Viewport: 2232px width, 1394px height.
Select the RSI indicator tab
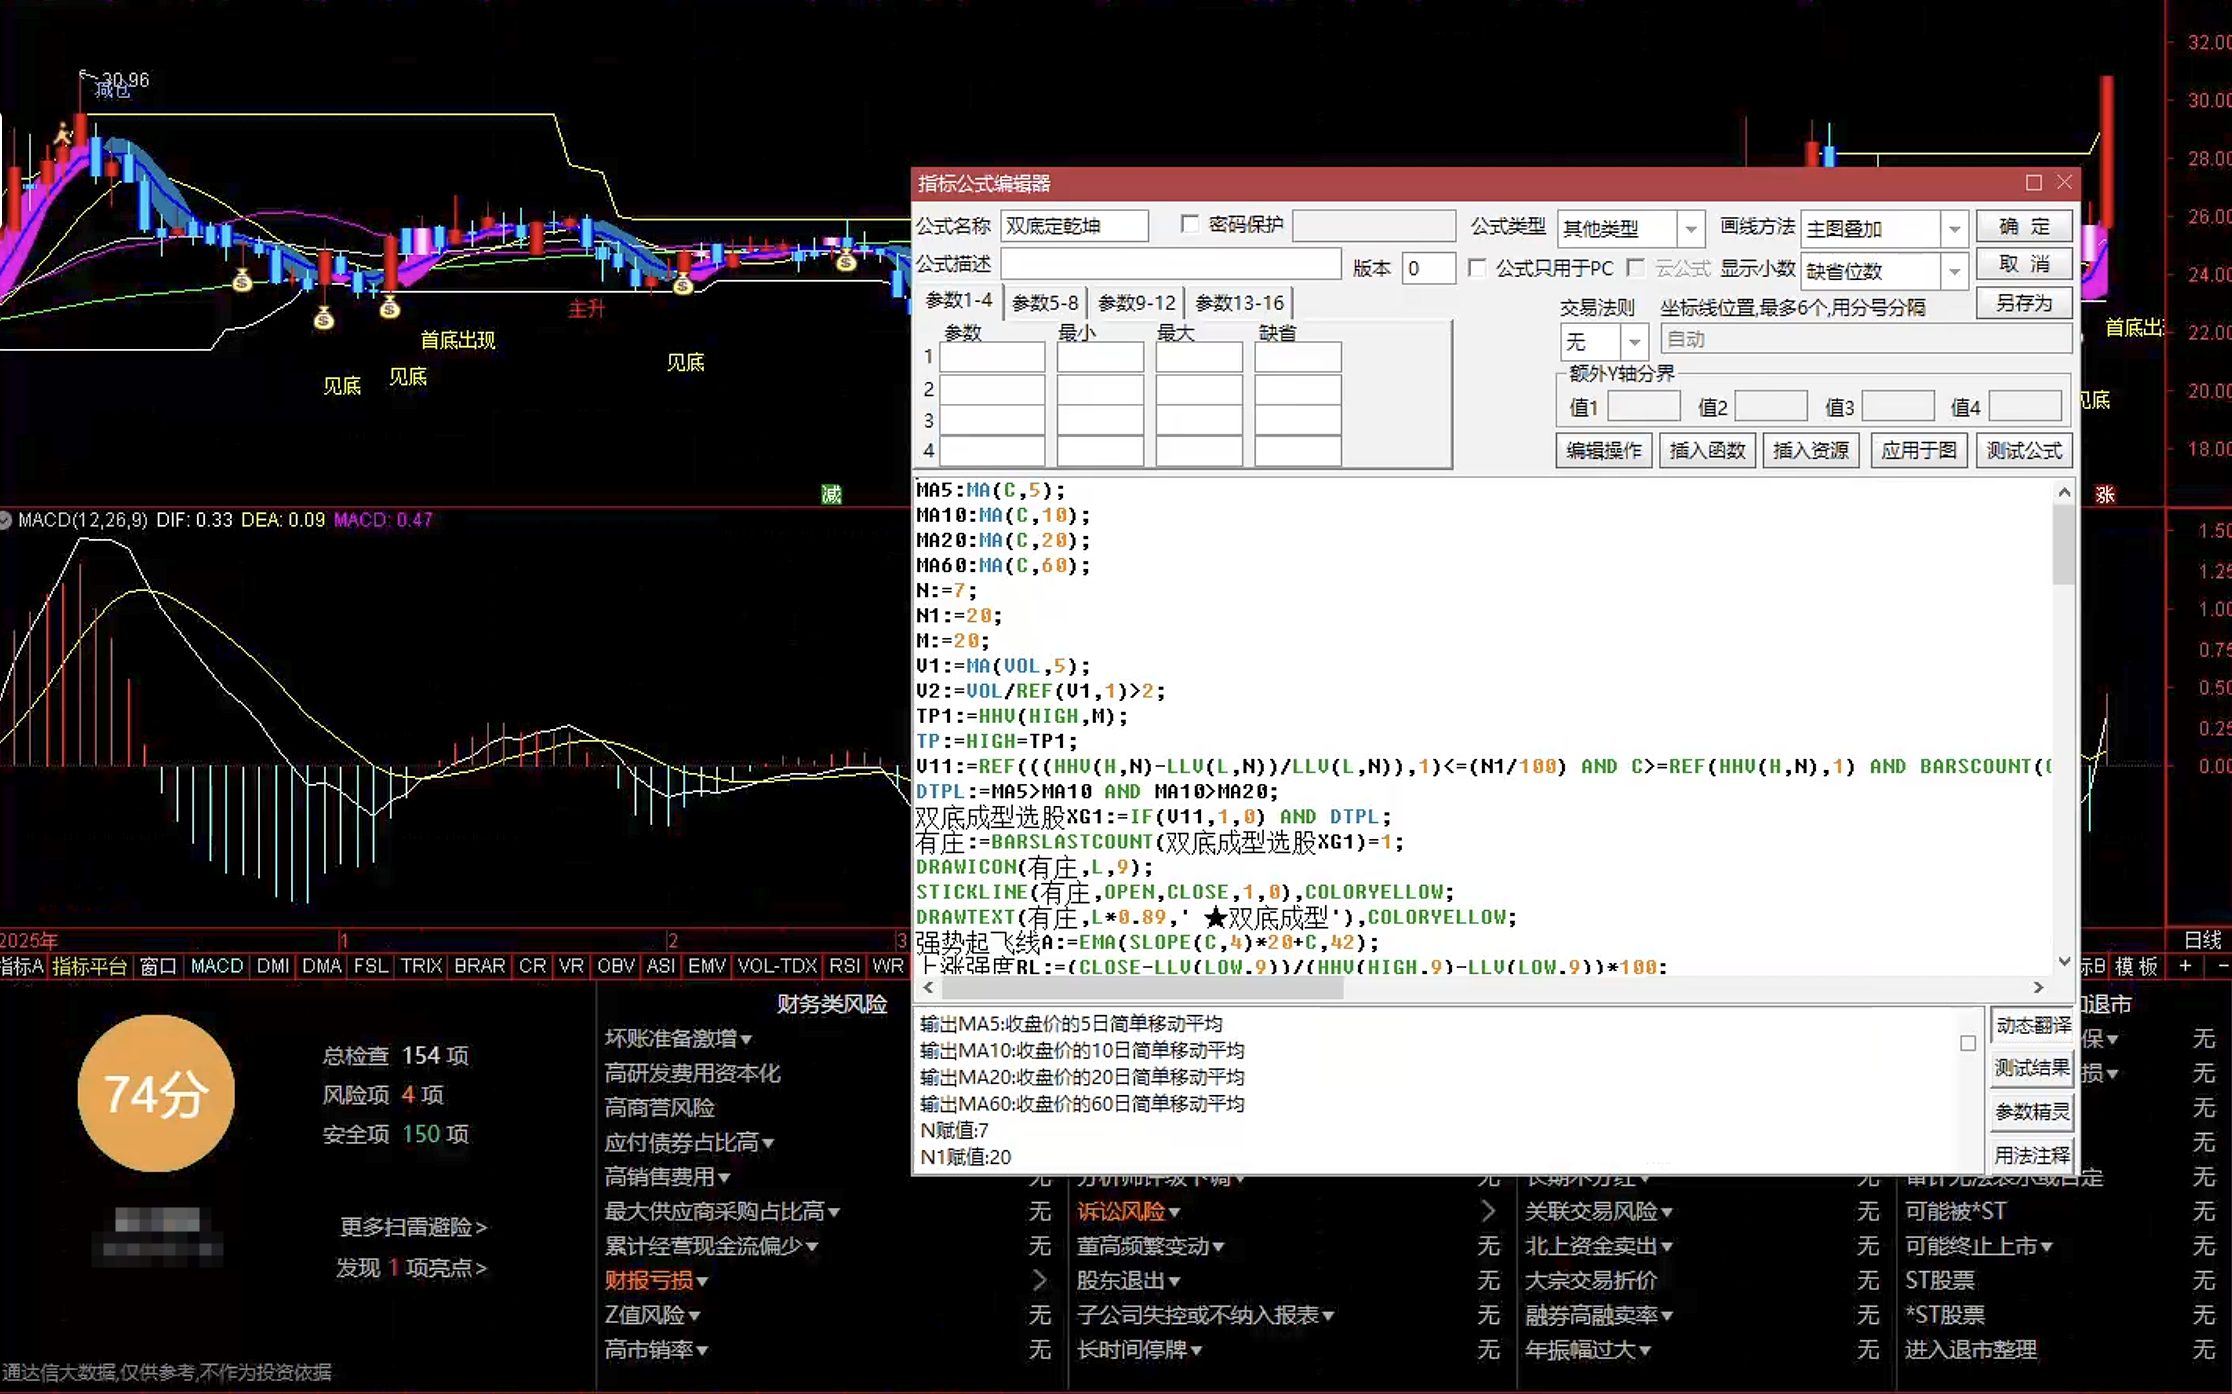tap(844, 966)
